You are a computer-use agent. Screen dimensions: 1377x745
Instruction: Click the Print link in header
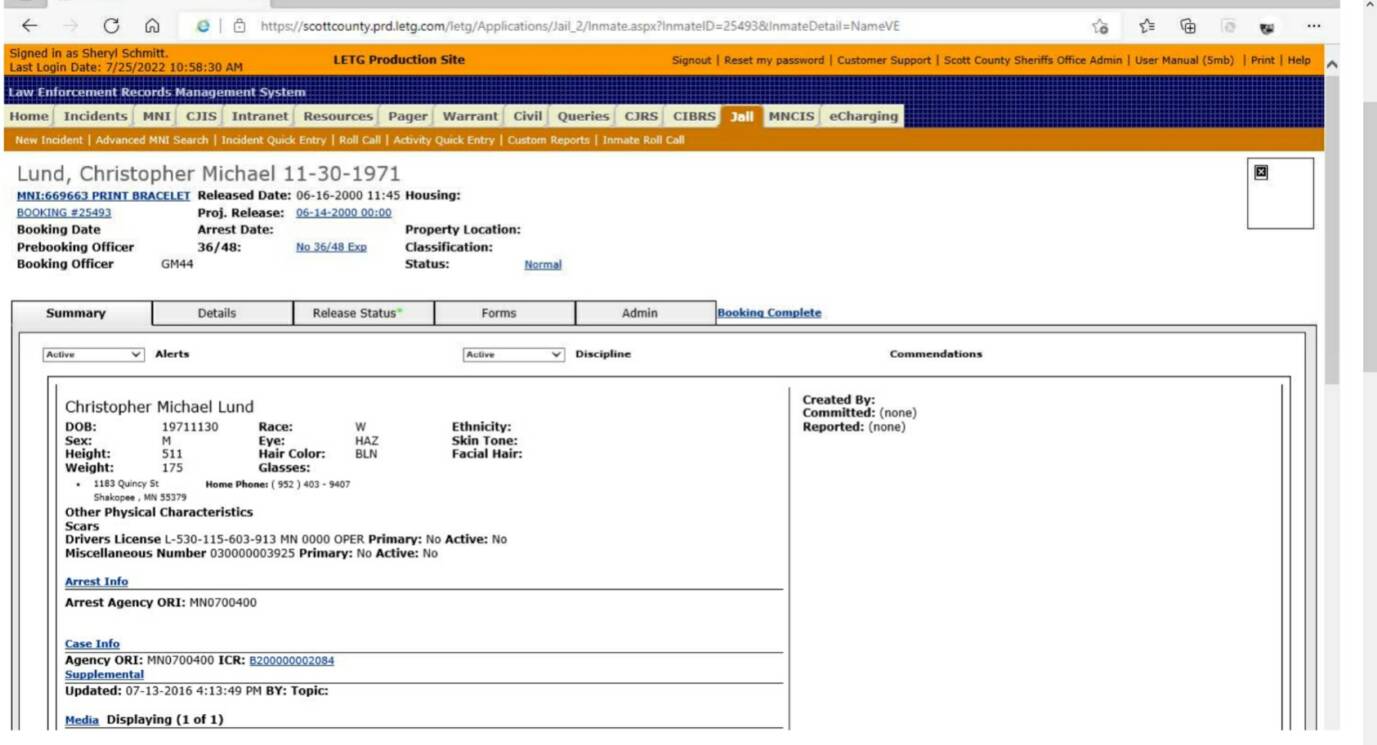1263,60
